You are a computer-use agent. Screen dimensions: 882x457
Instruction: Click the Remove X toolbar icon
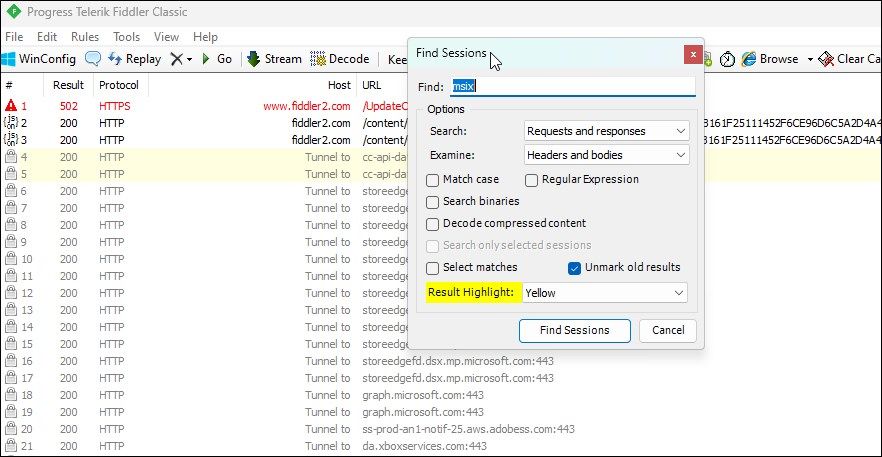(x=177, y=59)
